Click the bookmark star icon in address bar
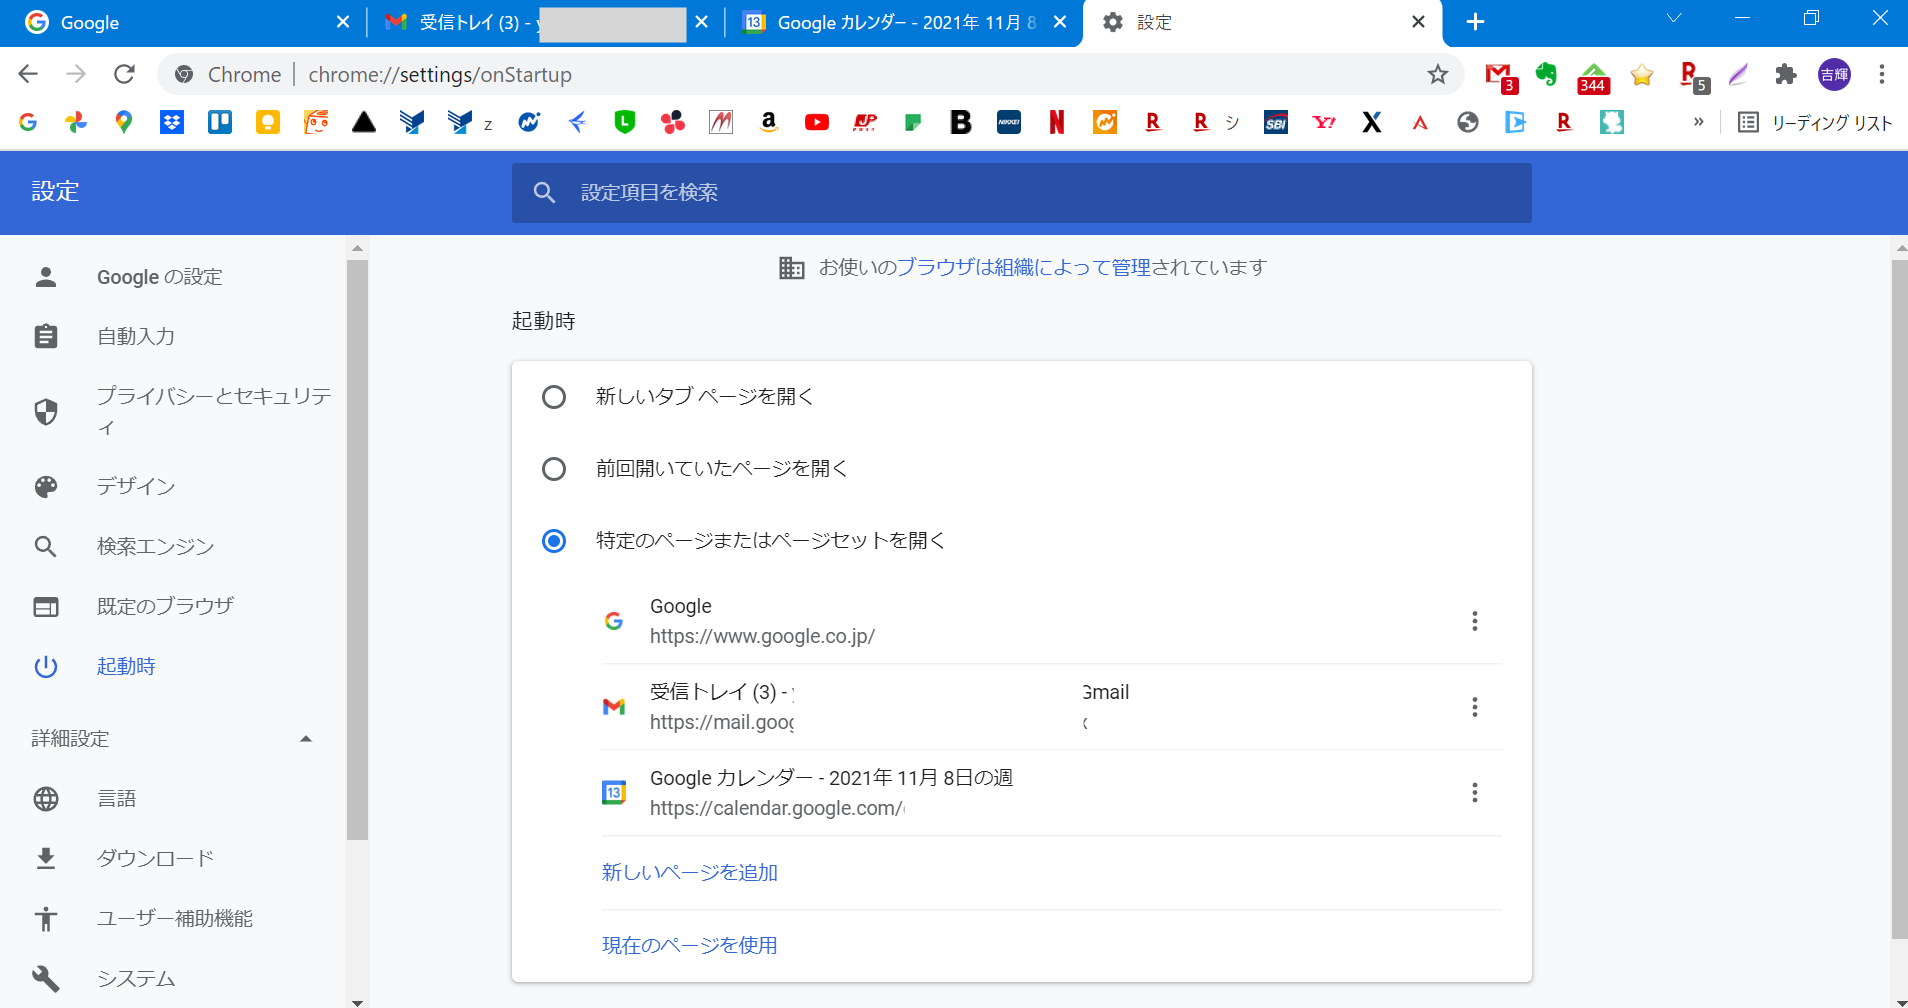Image resolution: width=1908 pixels, height=1008 pixels. (1437, 75)
